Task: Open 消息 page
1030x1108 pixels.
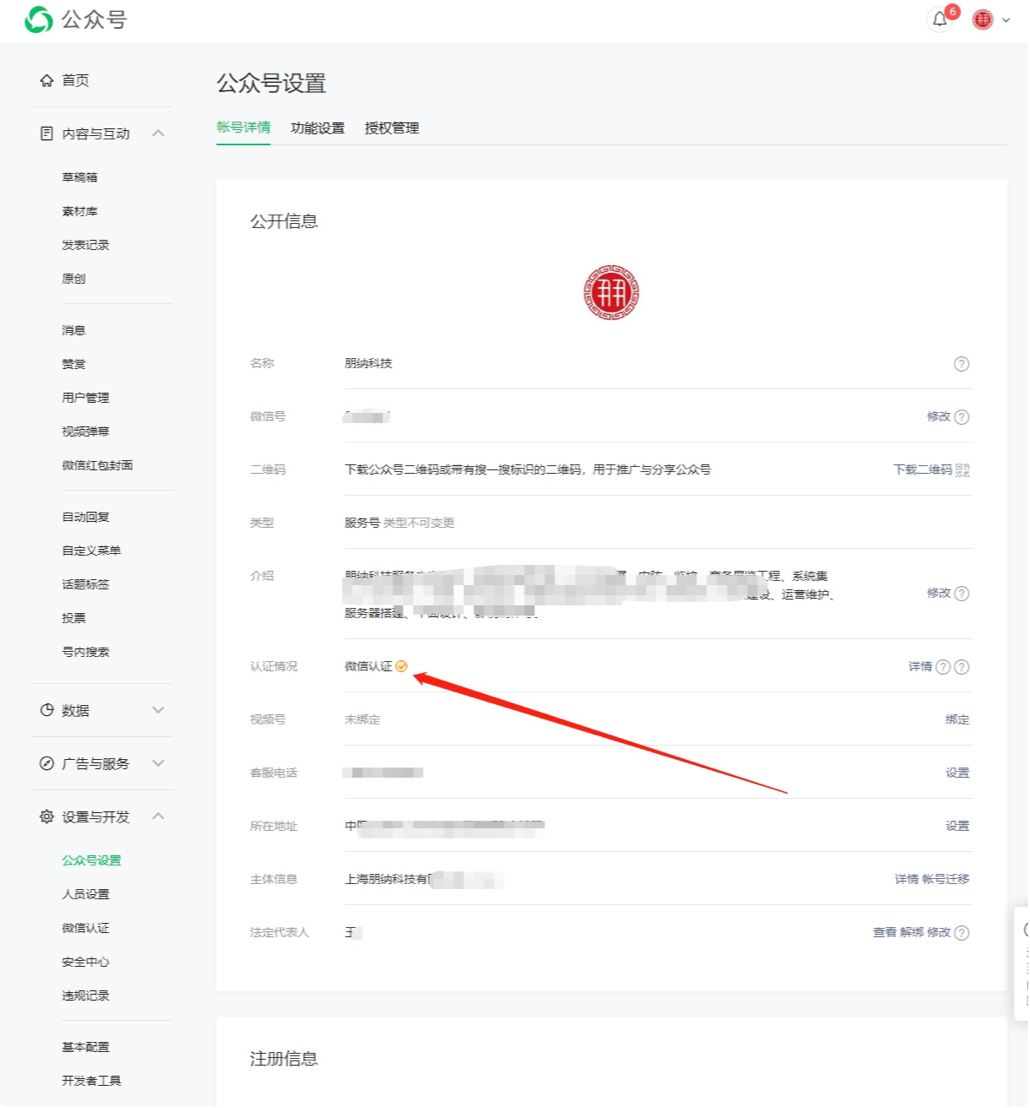Action: point(73,330)
